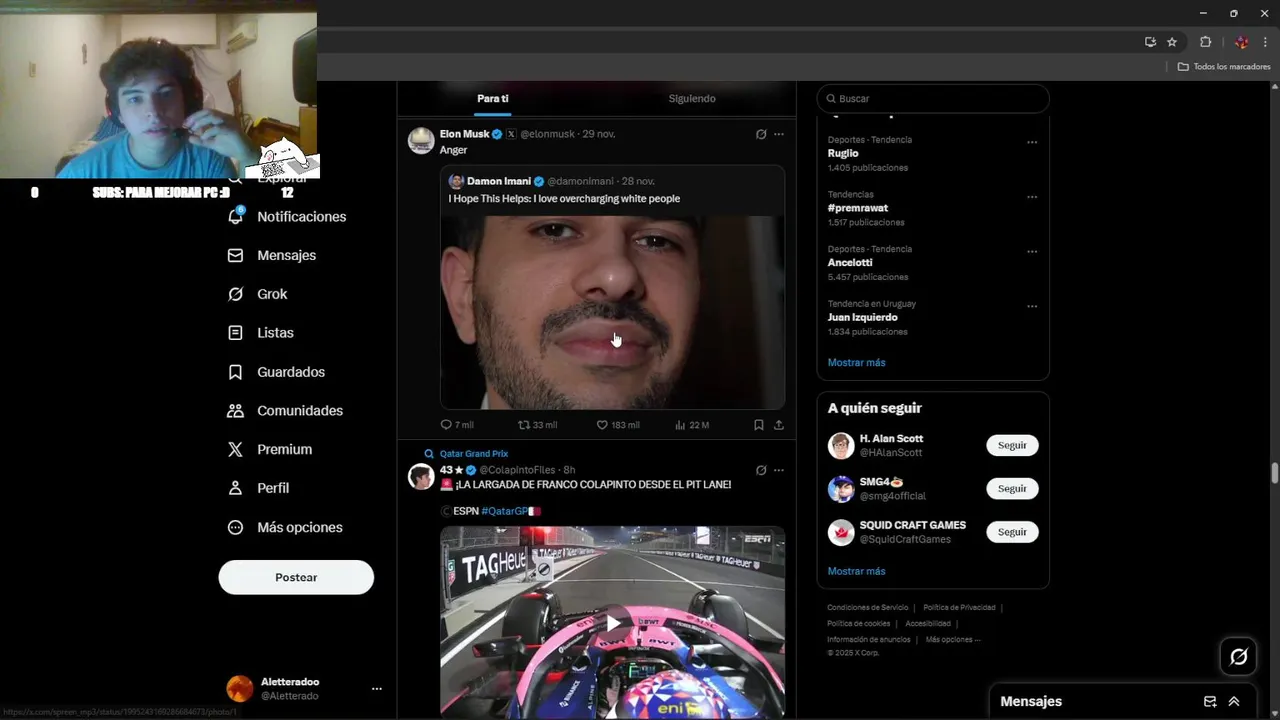
Task: Open Aletteradoo account avatar at bottom
Action: click(x=240, y=689)
